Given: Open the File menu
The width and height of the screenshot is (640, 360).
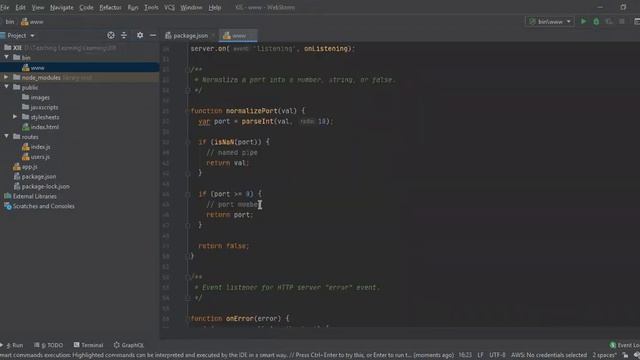Looking at the screenshot, I should pyautogui.click(x=5, y=7).
